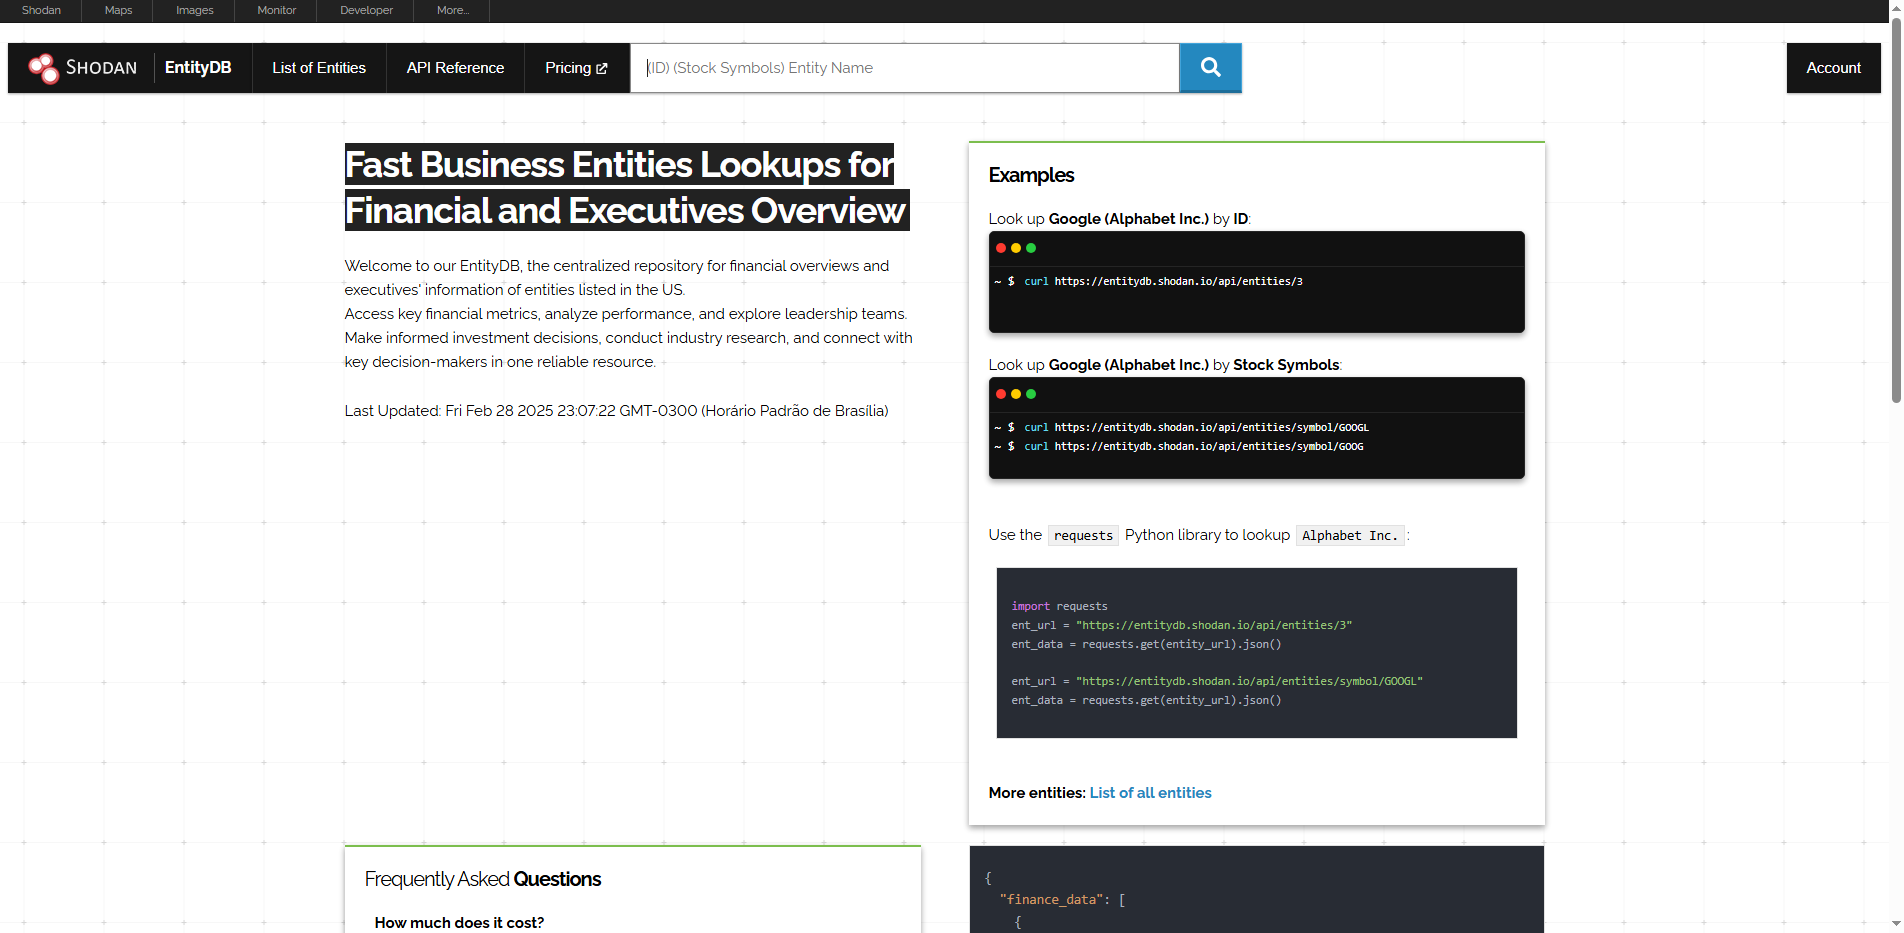The image size is (1904, 933).
Task: Open the Pricing page
Action: 569,67
